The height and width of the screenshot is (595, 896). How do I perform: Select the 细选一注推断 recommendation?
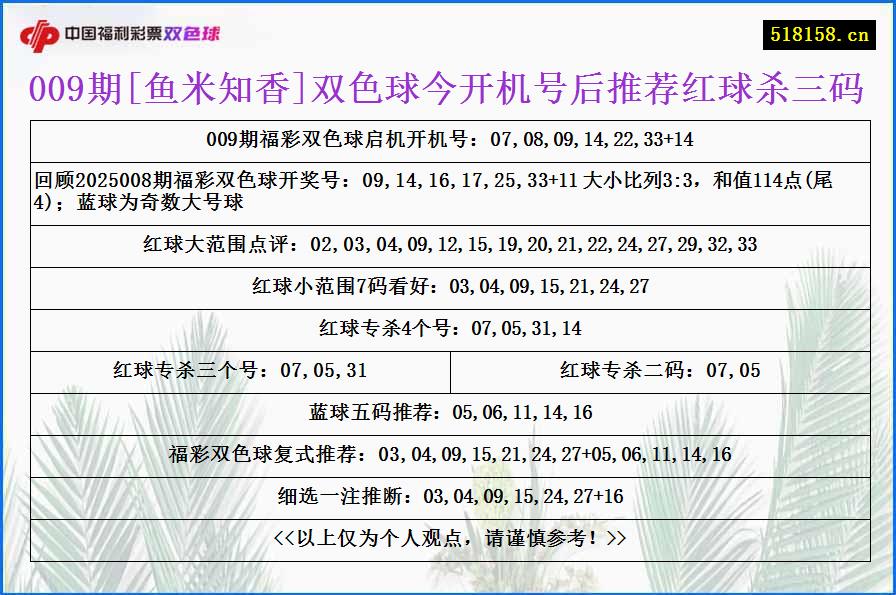coord(448,494)
